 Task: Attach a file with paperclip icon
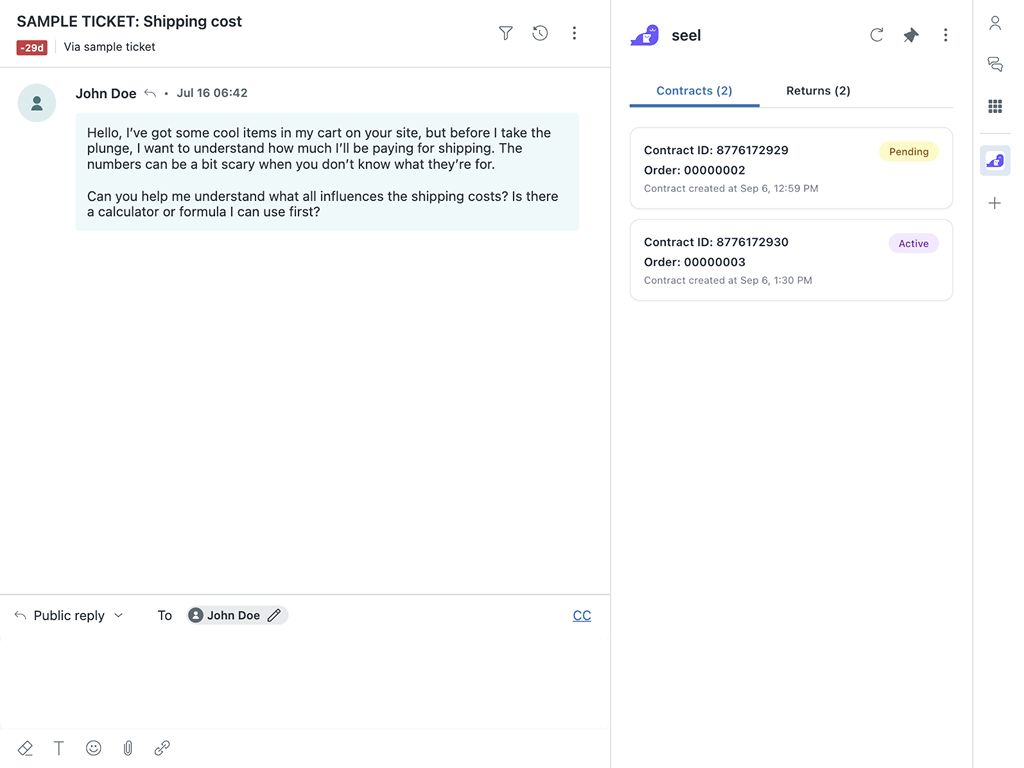pos(128,748)
